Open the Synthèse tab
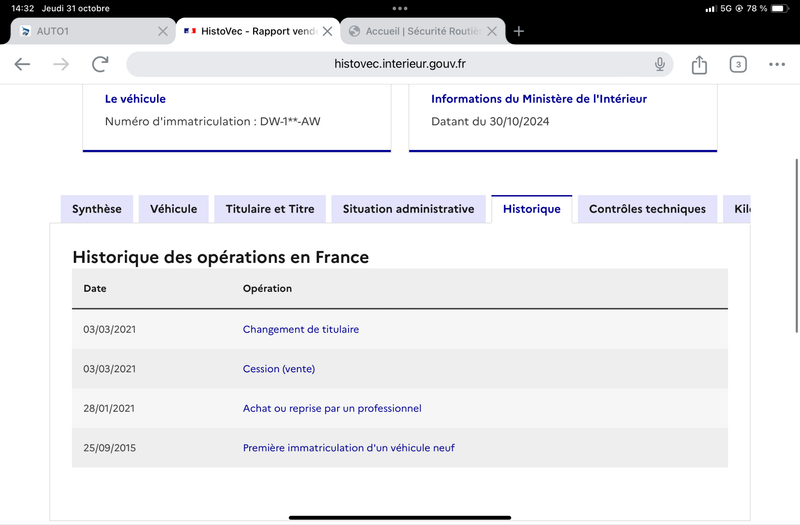 point(97,209)
